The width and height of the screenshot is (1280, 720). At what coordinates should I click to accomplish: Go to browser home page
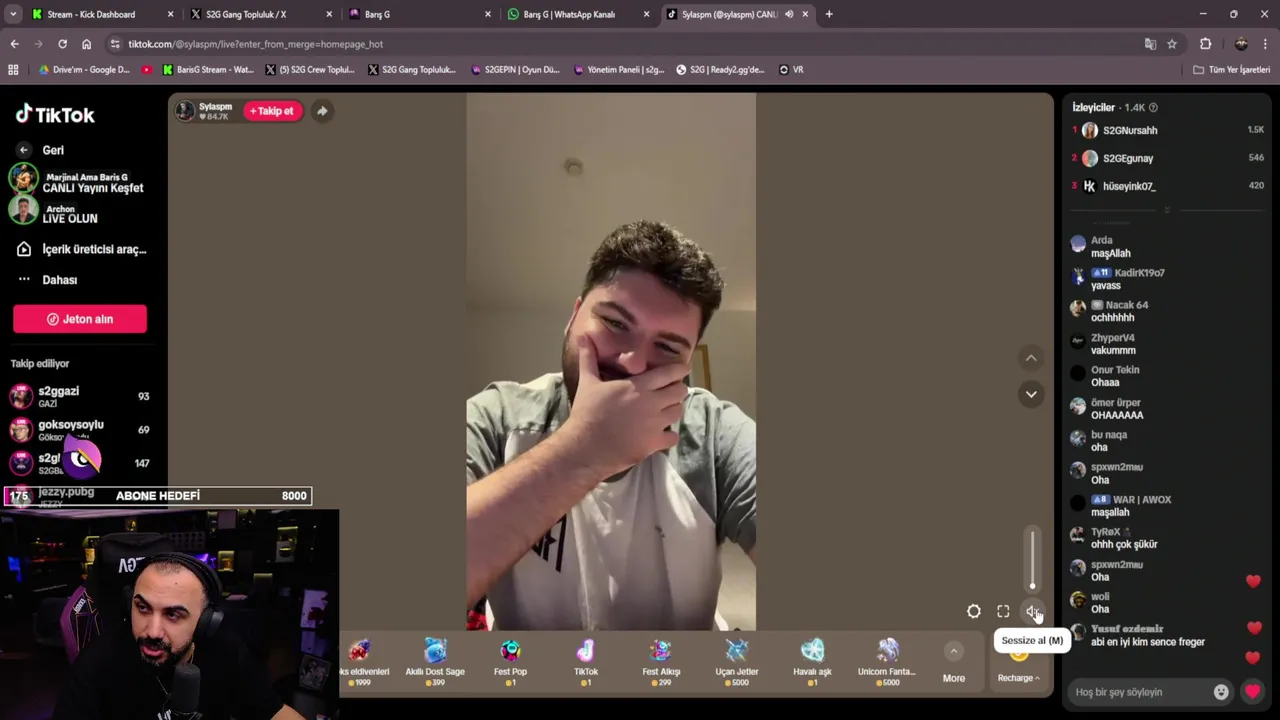click(x=87, y=44)
